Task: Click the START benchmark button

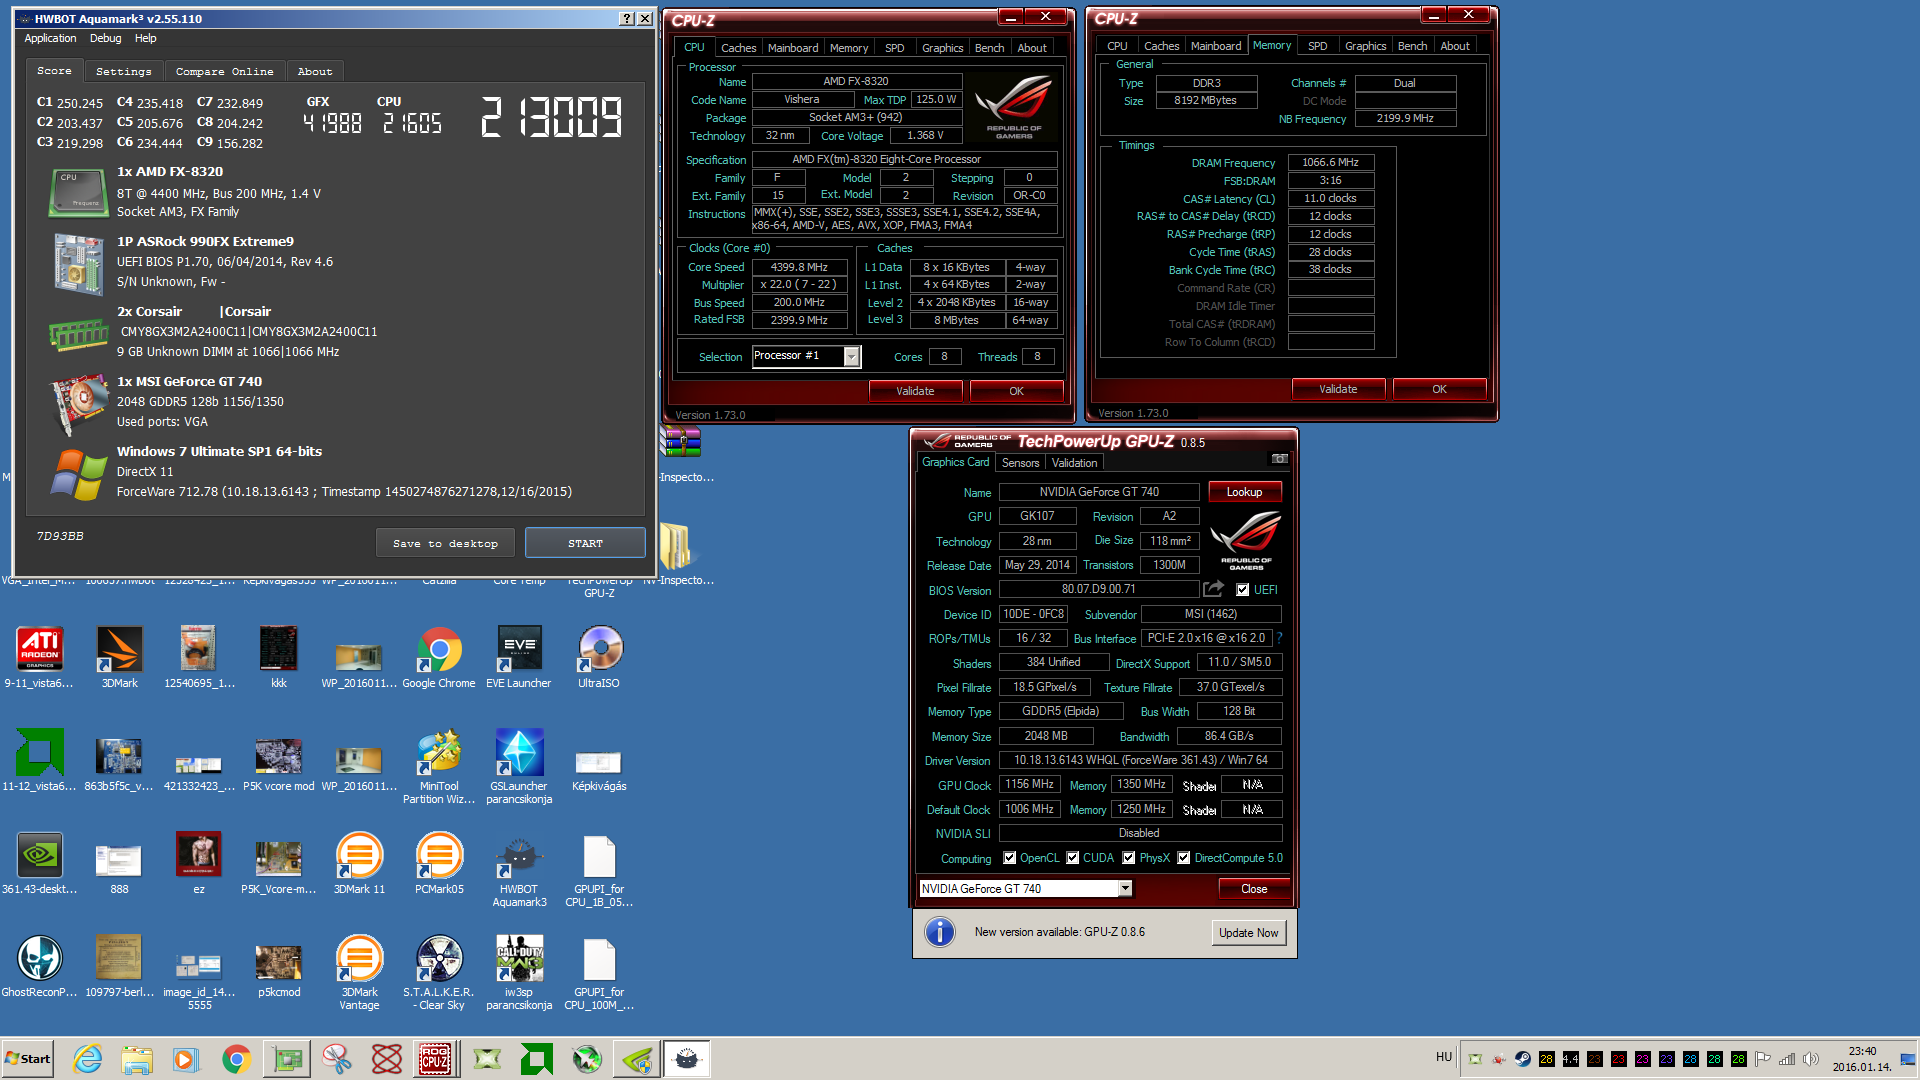Action: [x=585, y=543]
